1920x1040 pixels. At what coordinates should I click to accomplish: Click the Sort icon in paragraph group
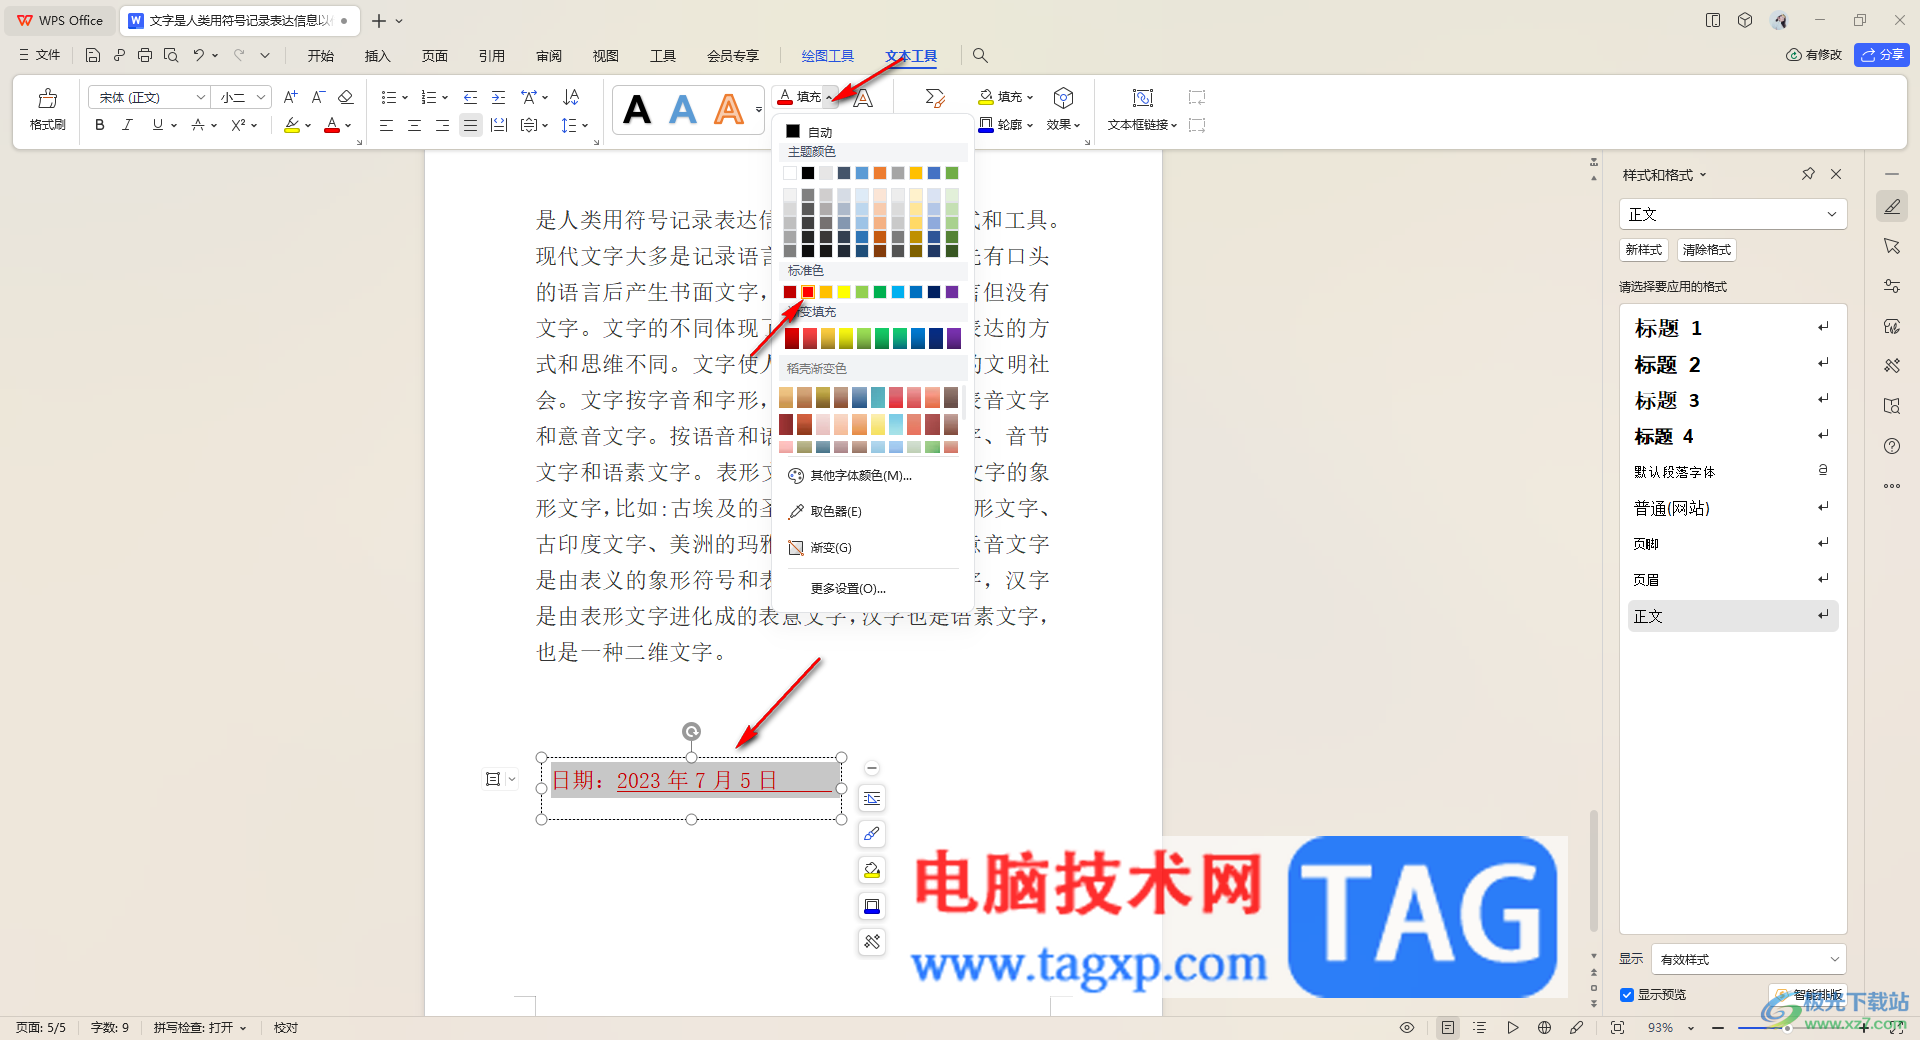pyautogui.click(x=571, y=97)
